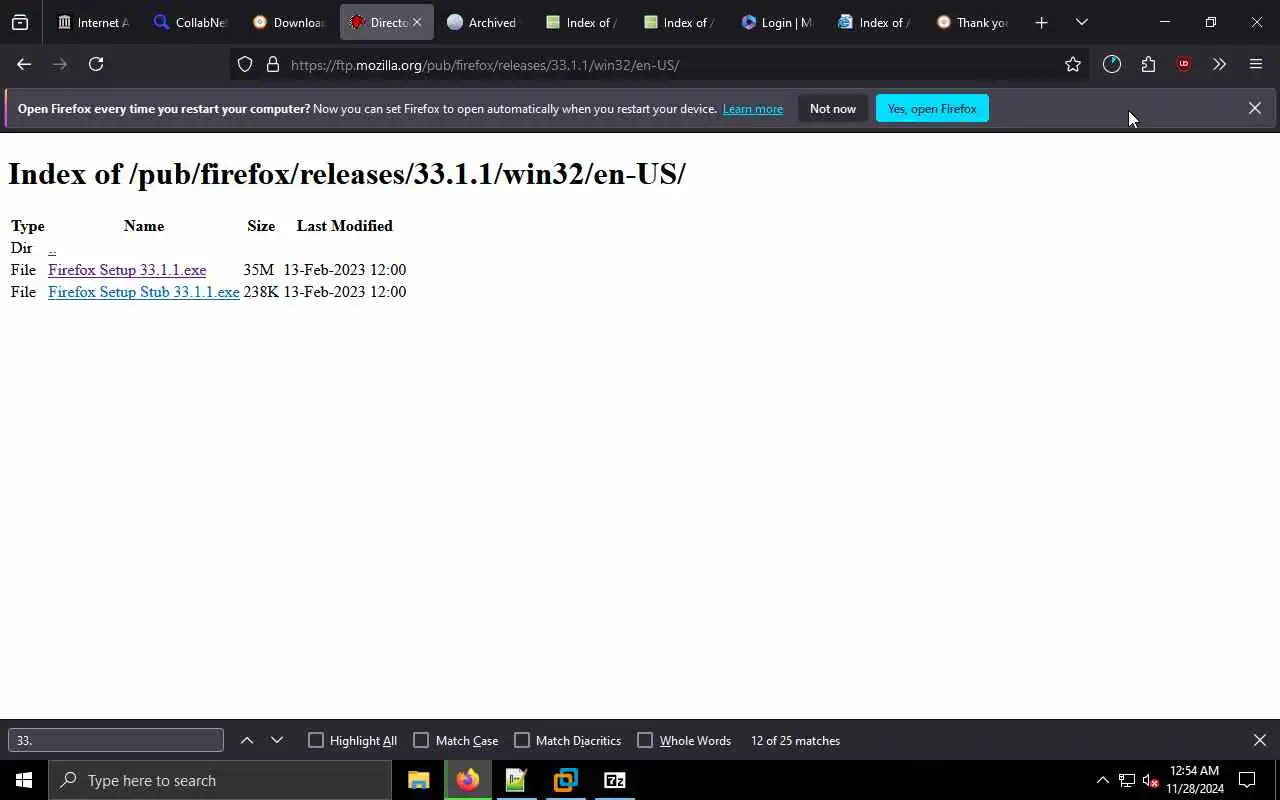Download Firefox Setup 33.1.1.exe
Screen dimensions: 1280x800
127,270
